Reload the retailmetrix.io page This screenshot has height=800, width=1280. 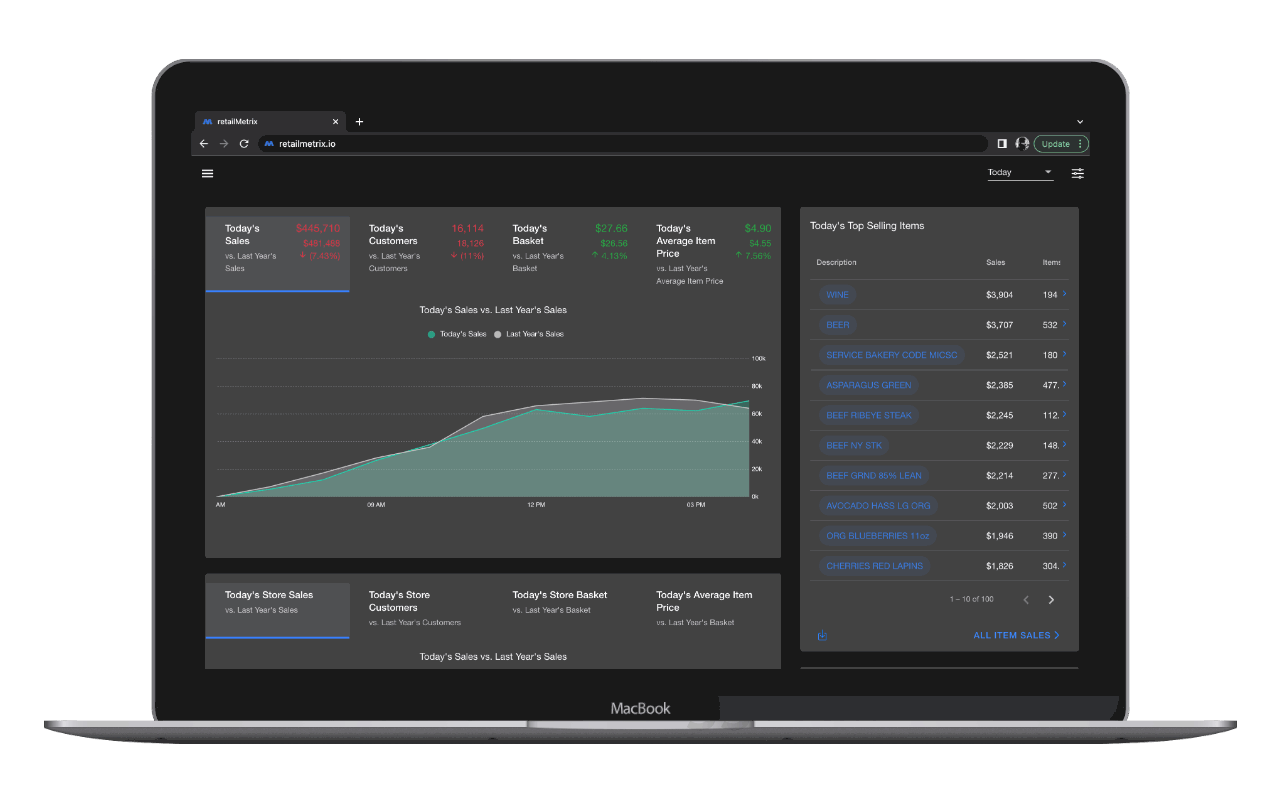[x=243, y=143]
